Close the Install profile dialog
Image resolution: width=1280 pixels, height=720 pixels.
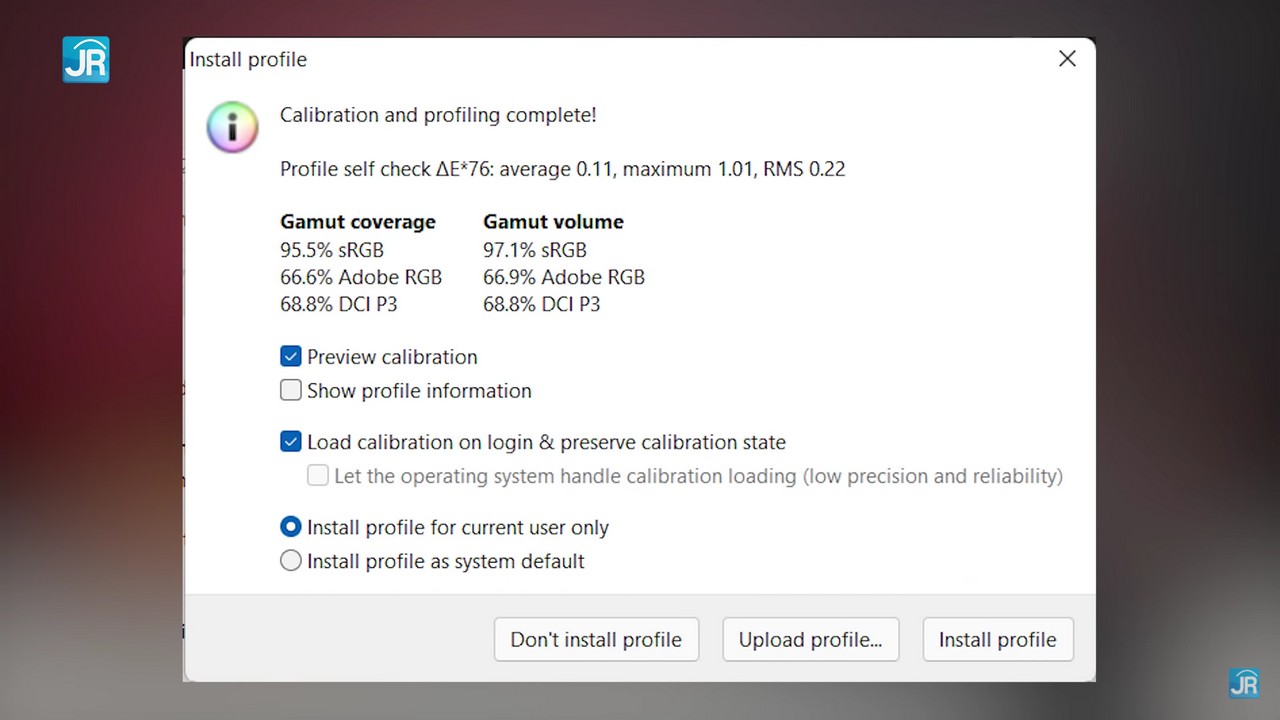pyautogui.click(x=1067, y=59)
